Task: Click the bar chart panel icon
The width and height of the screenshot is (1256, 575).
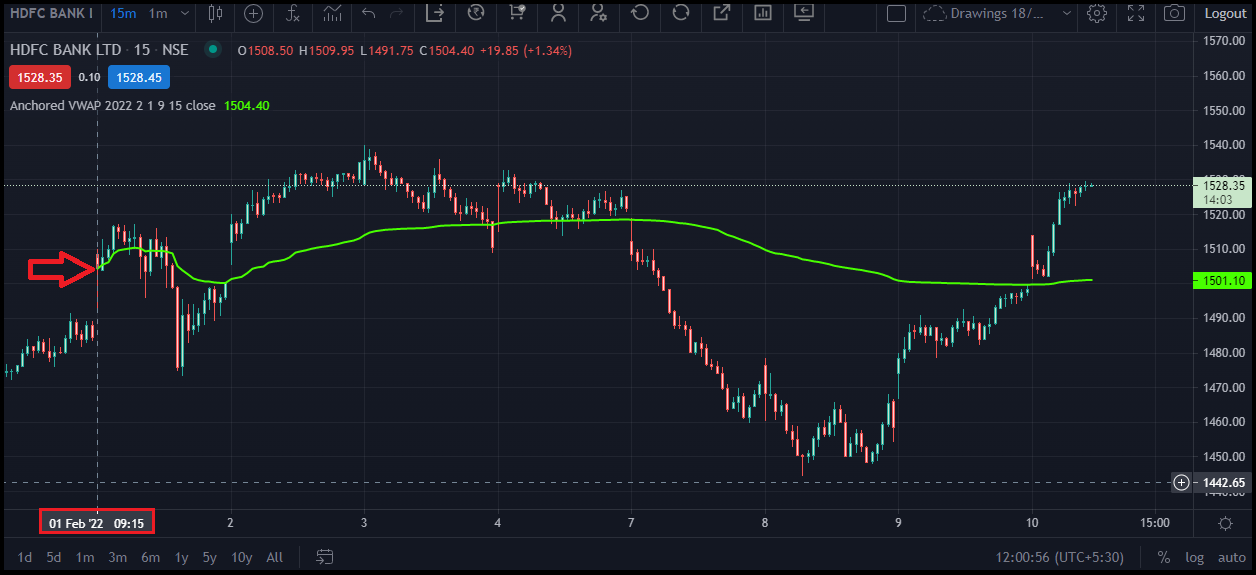Action: 763,13
